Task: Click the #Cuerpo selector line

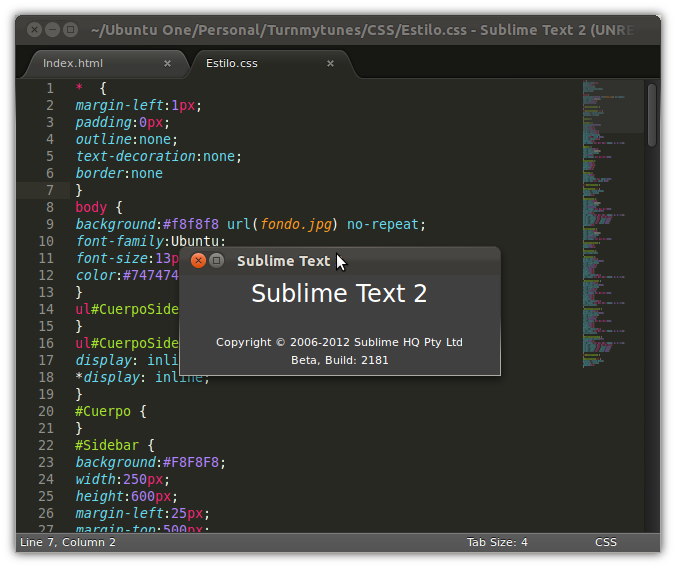Action: coord(111,411)
